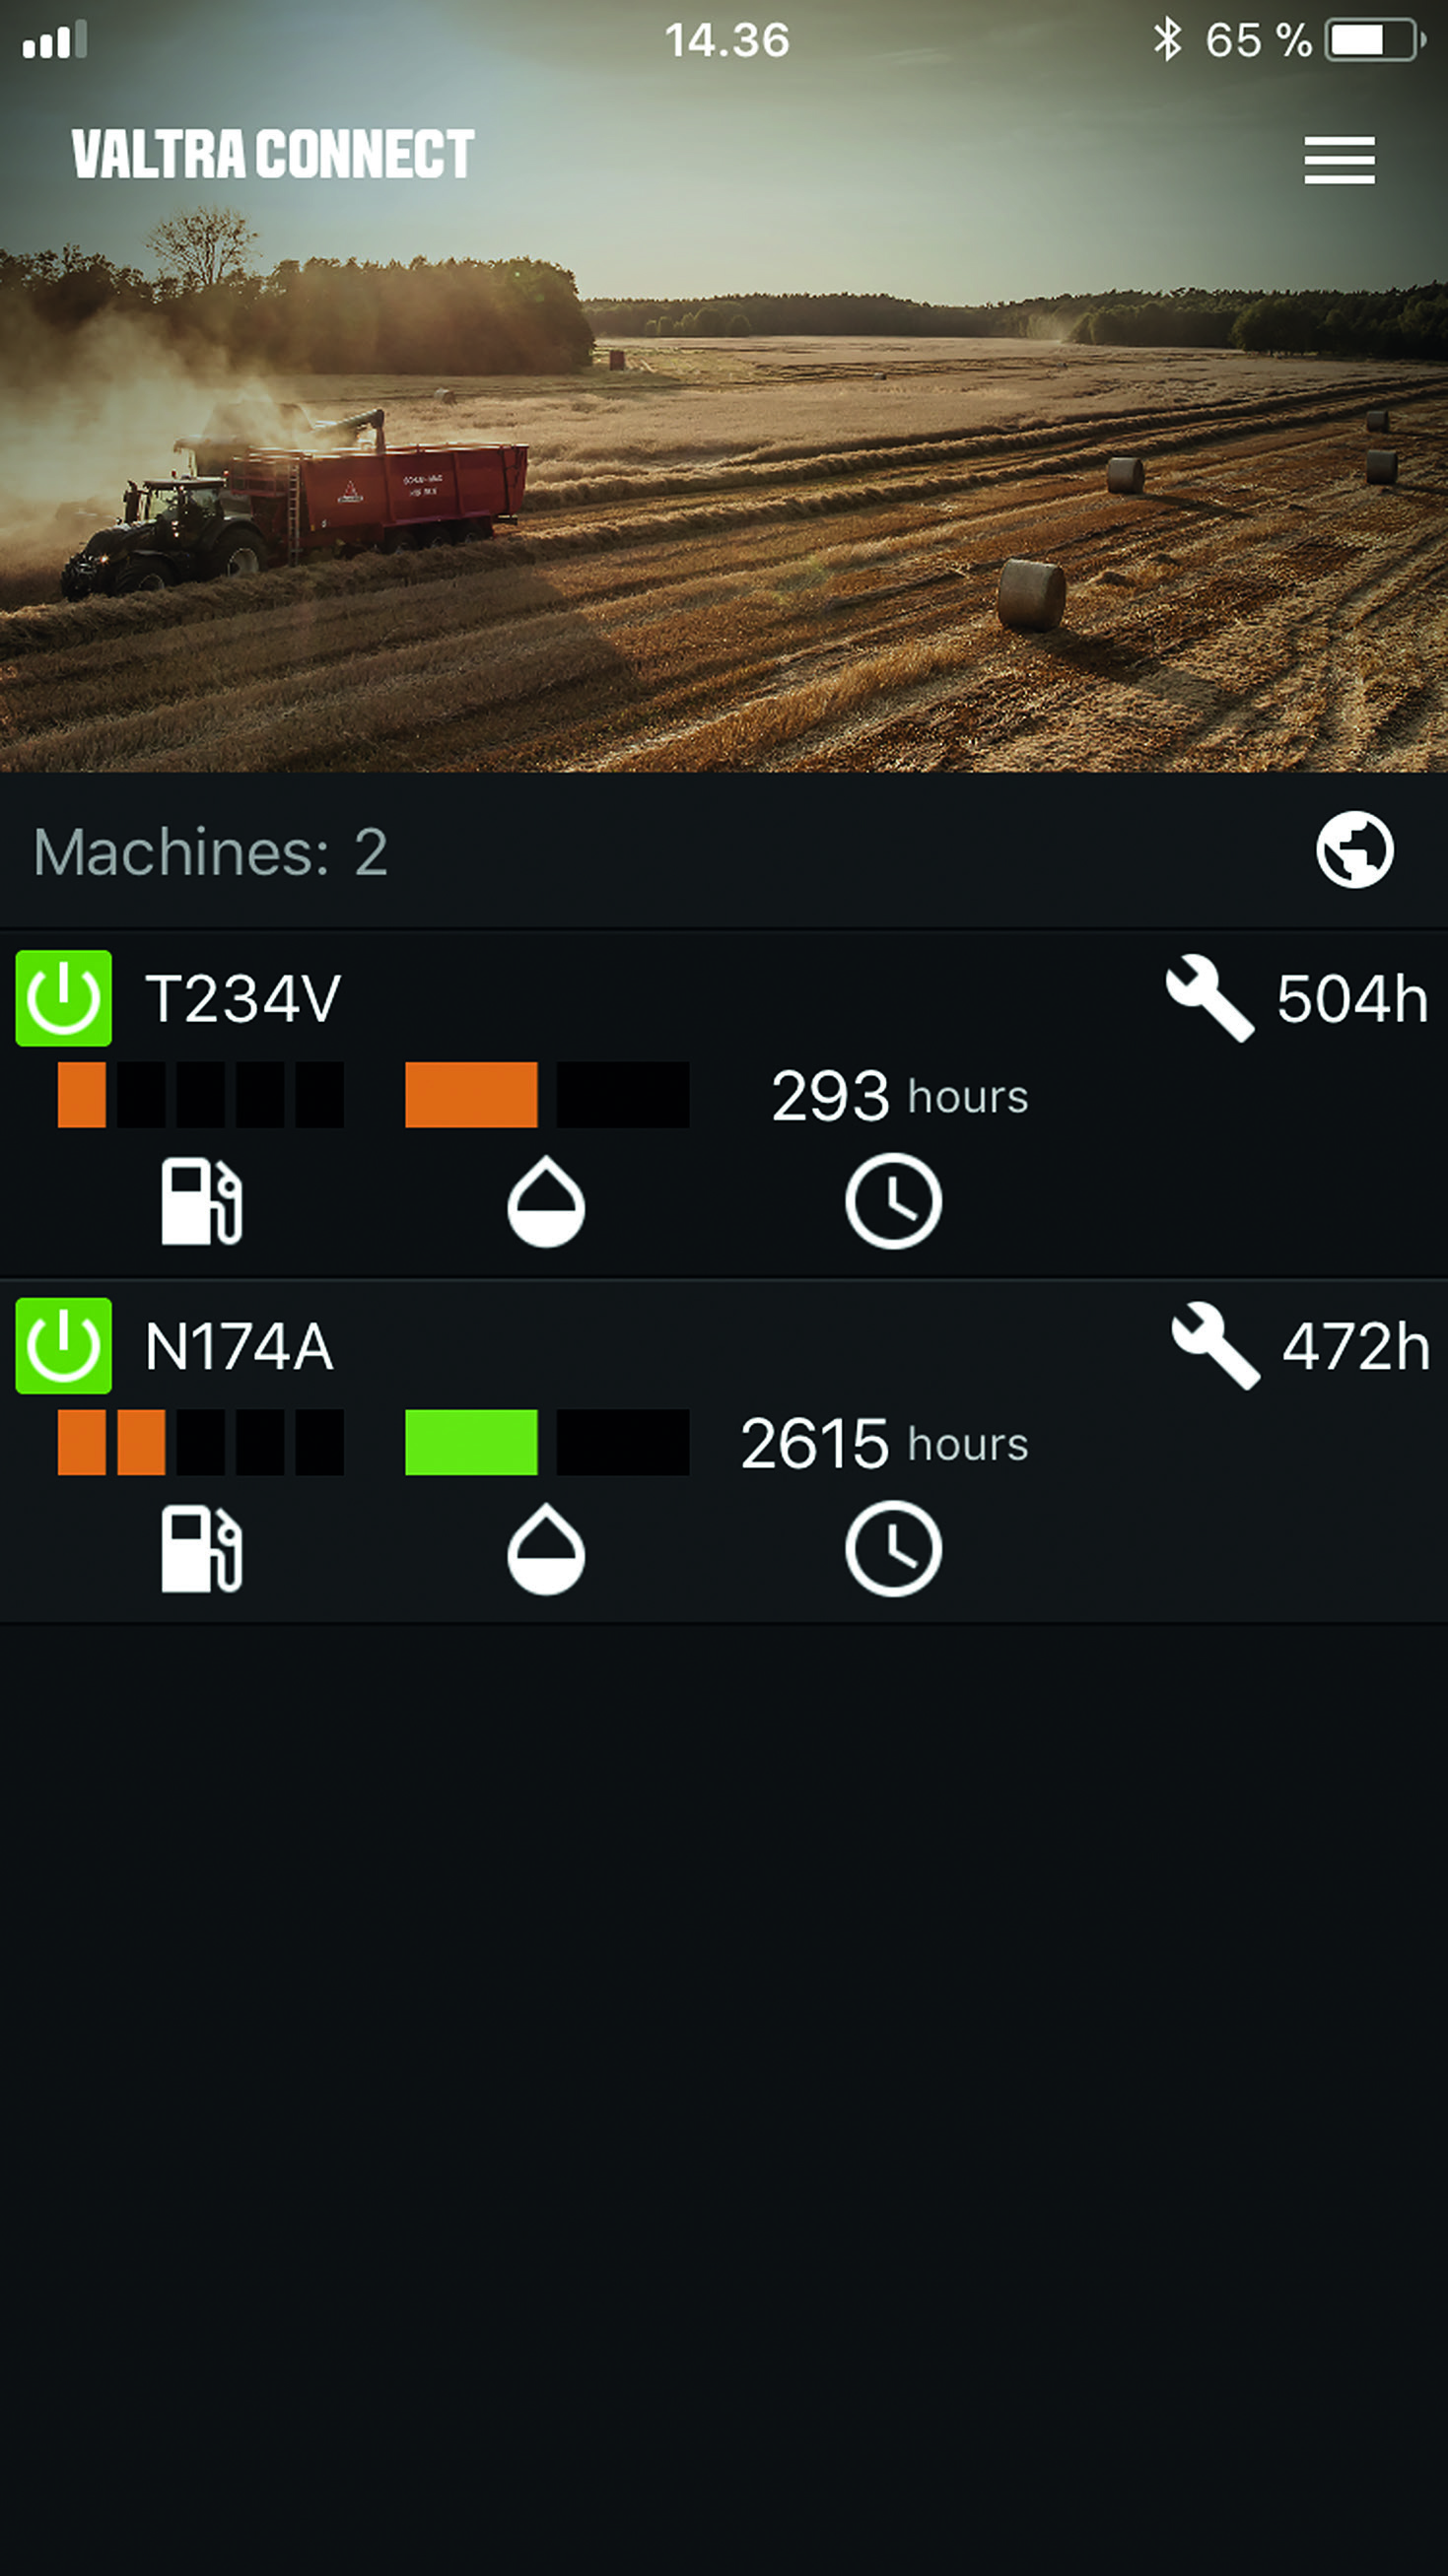Image resolution: width=1448 pixels, height=2576 pixels.
Task: Open the N174A machine entry
Action: pyautogui.click(x=724, y=1452)
